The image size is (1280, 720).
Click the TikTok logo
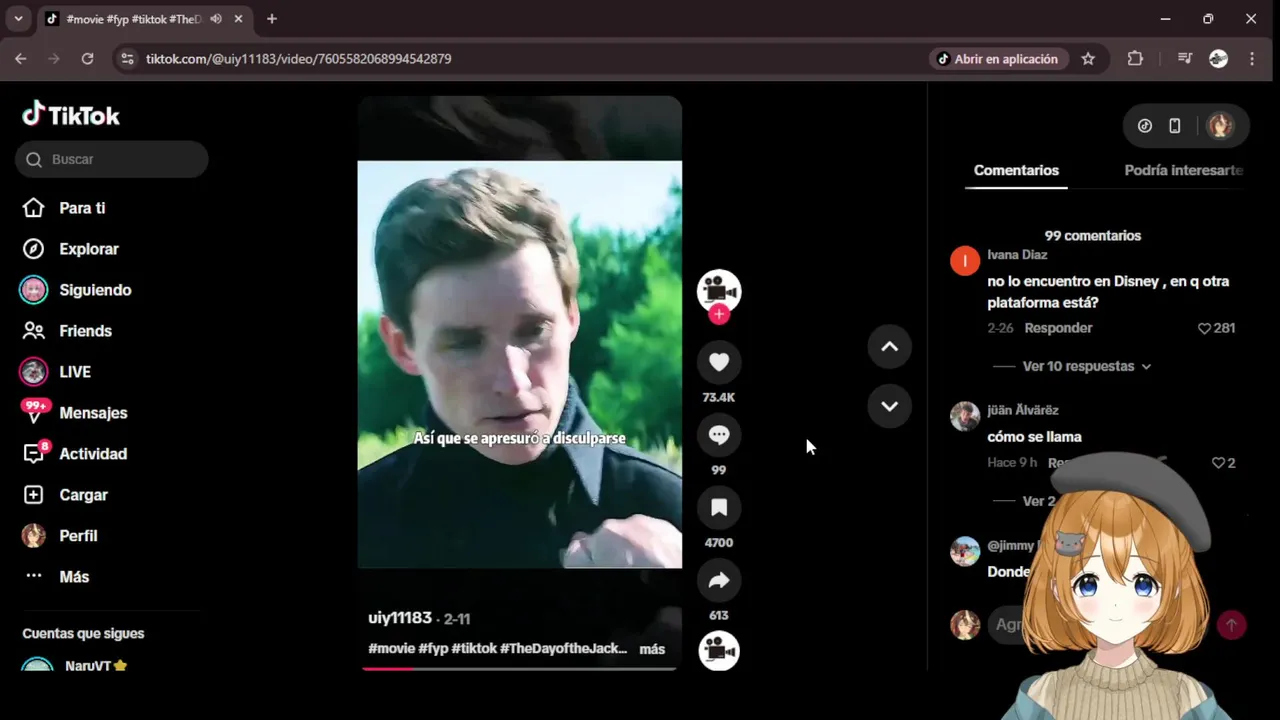(71, 115)
